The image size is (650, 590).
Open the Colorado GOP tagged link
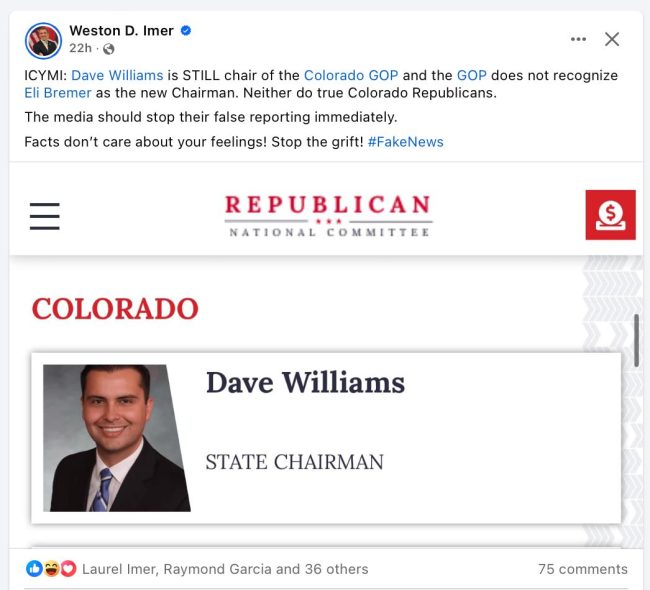coord(351,75)
